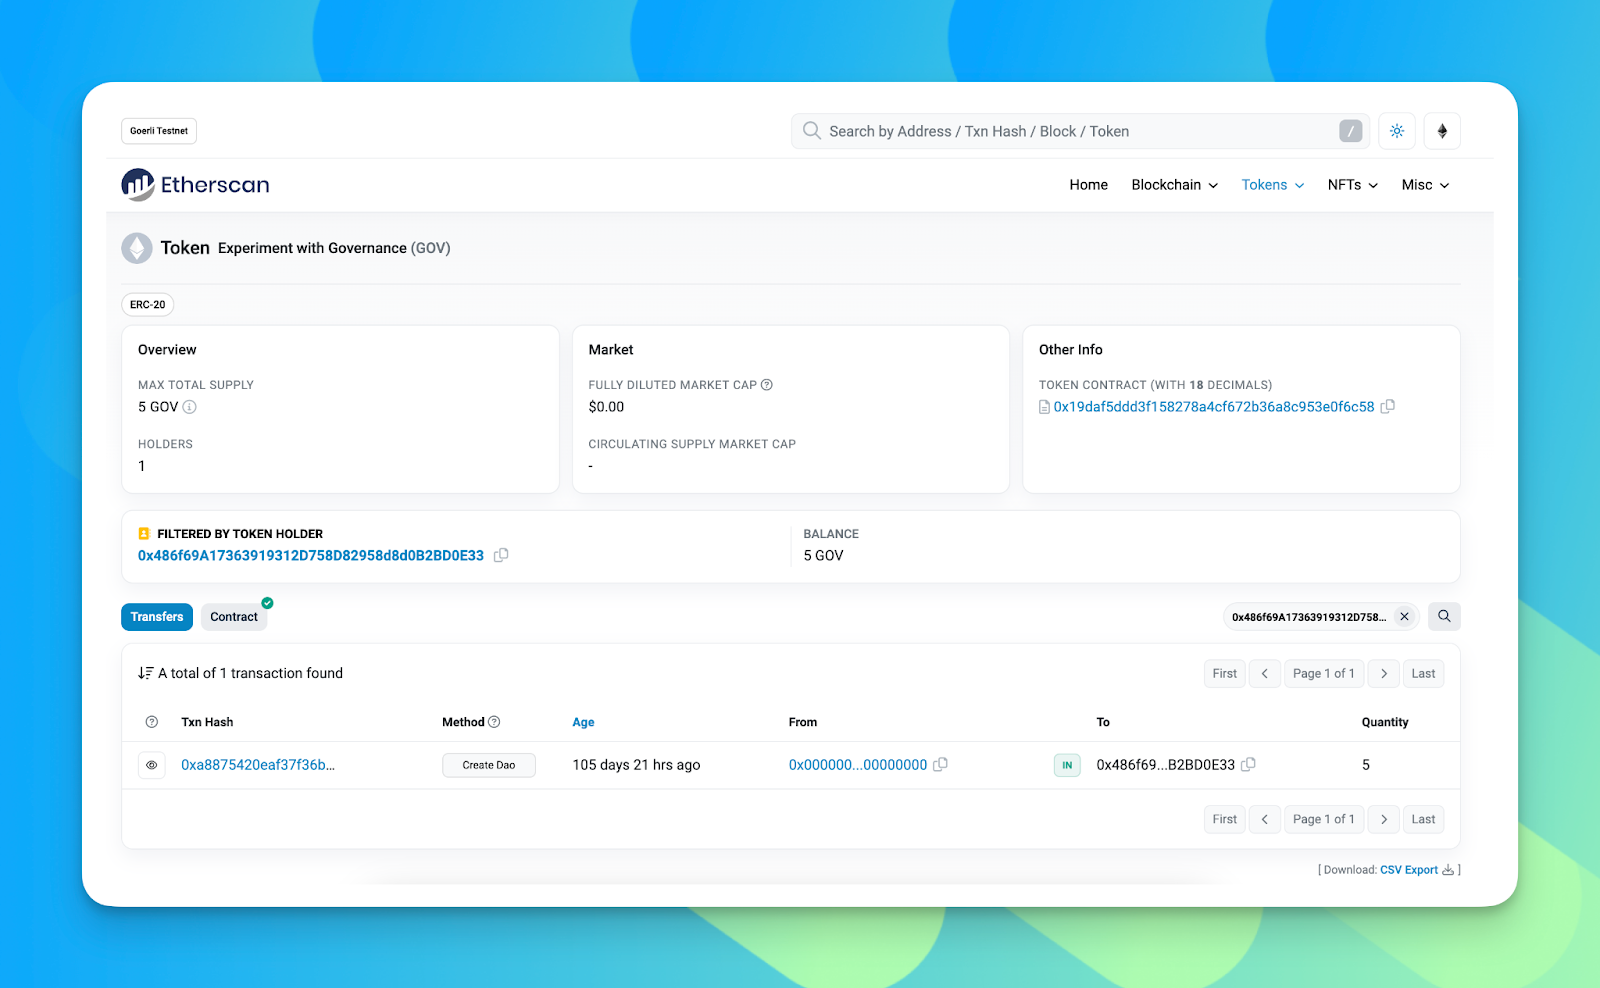Open the Ethereum network selector icon
Screen dimensions: 1600x988
(x=1442, y=131)
